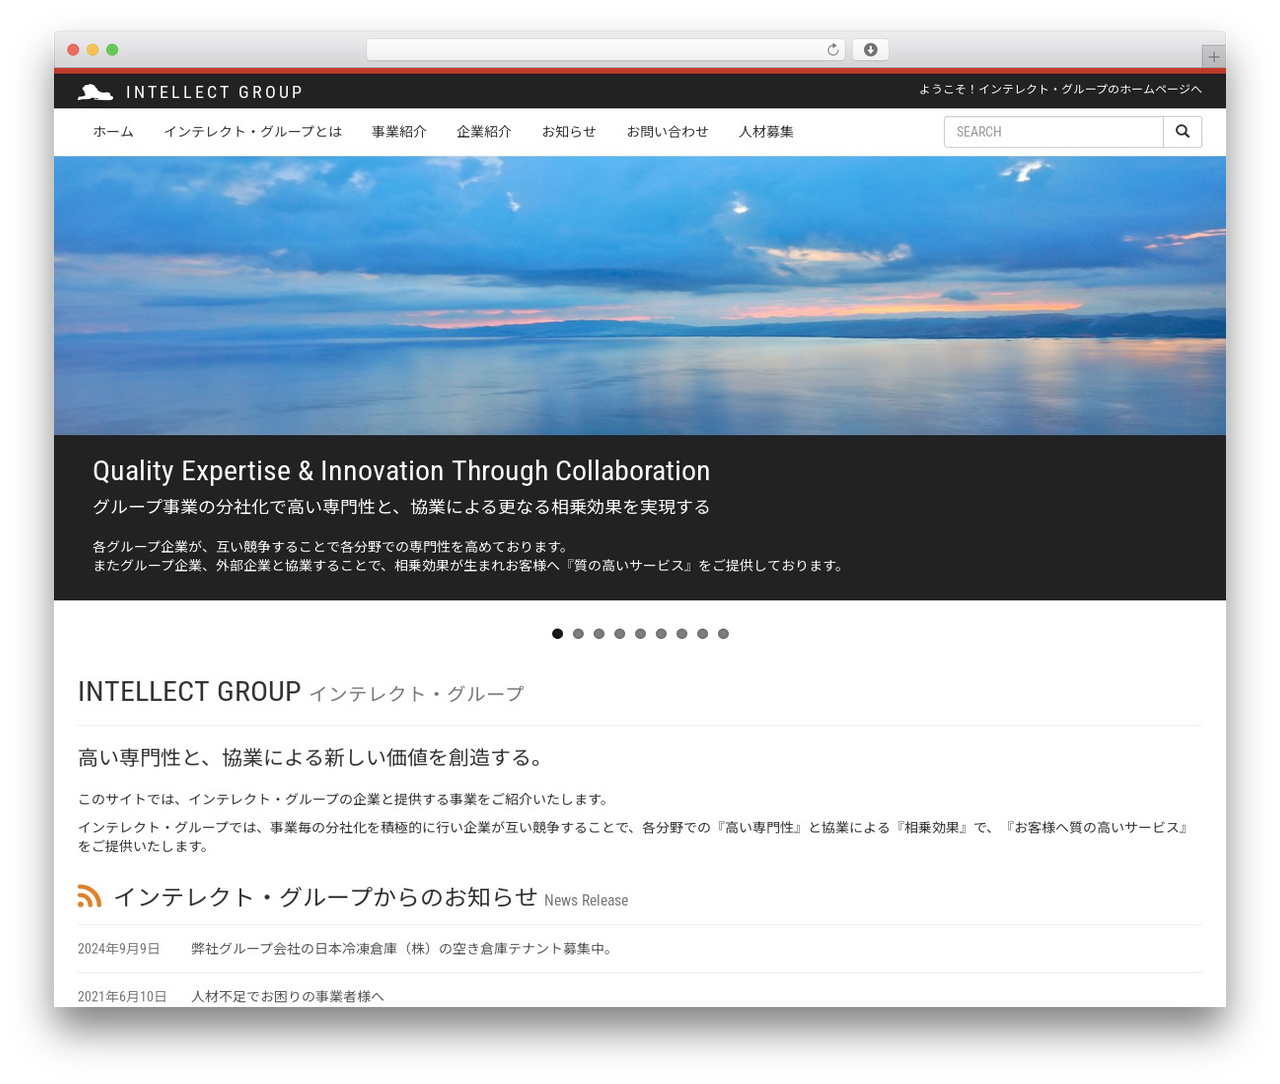Viewport: 1280px width, 1084px height.
Task: Select the fifth slideshow dot
Action: [640, 634]
